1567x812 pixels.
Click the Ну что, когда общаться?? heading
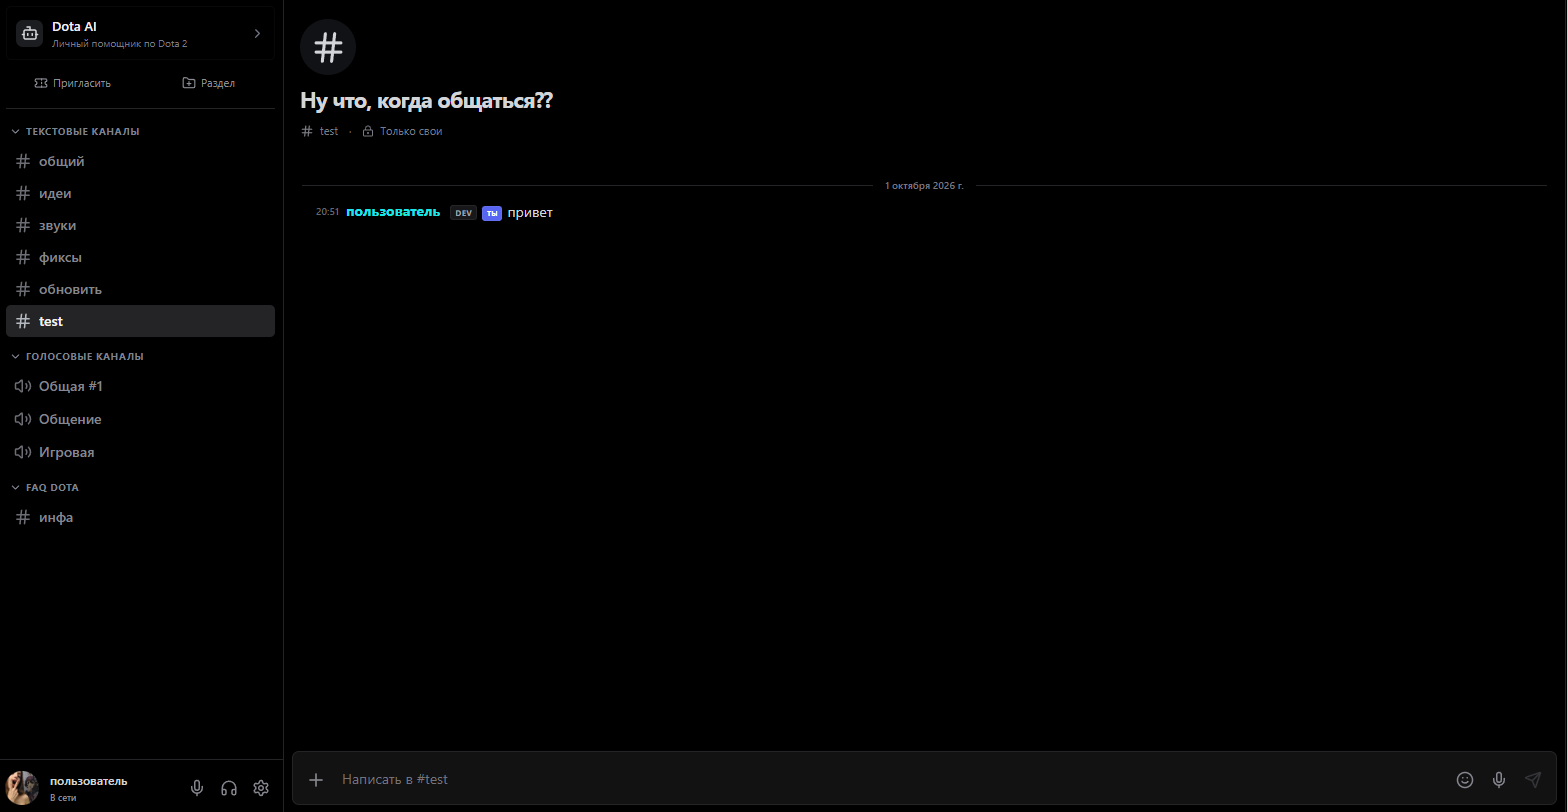pos(427,101)
